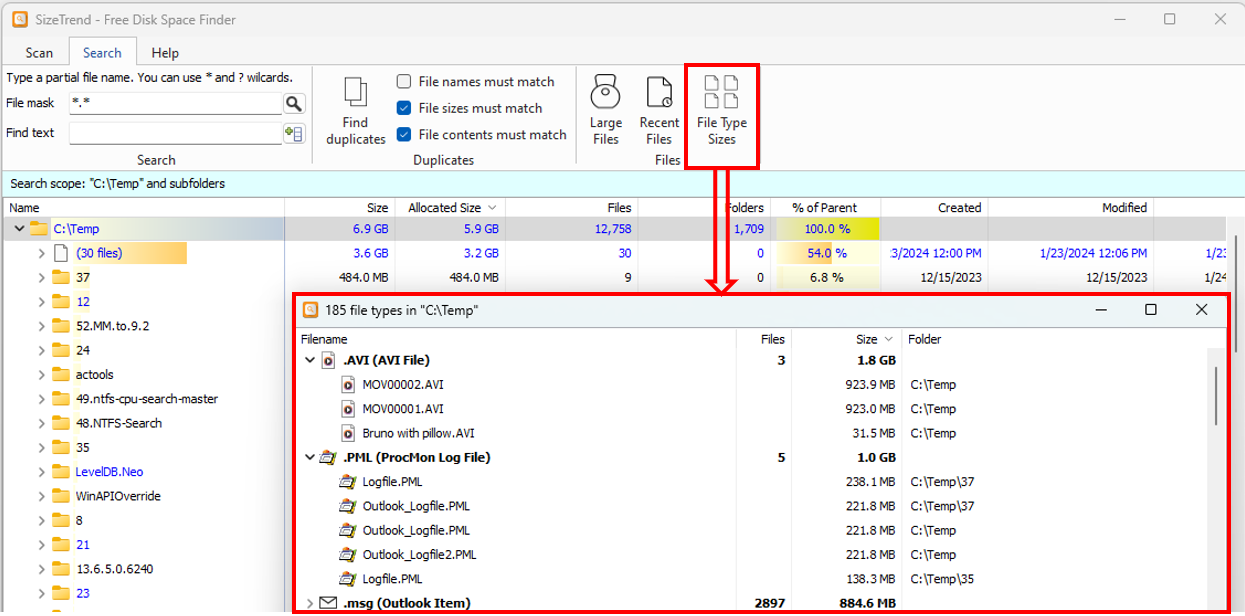Viewport: 1245px width, 616px height.
Task: Collapse the .PML ProcMon Log group
Action: [x=309, y=458]
